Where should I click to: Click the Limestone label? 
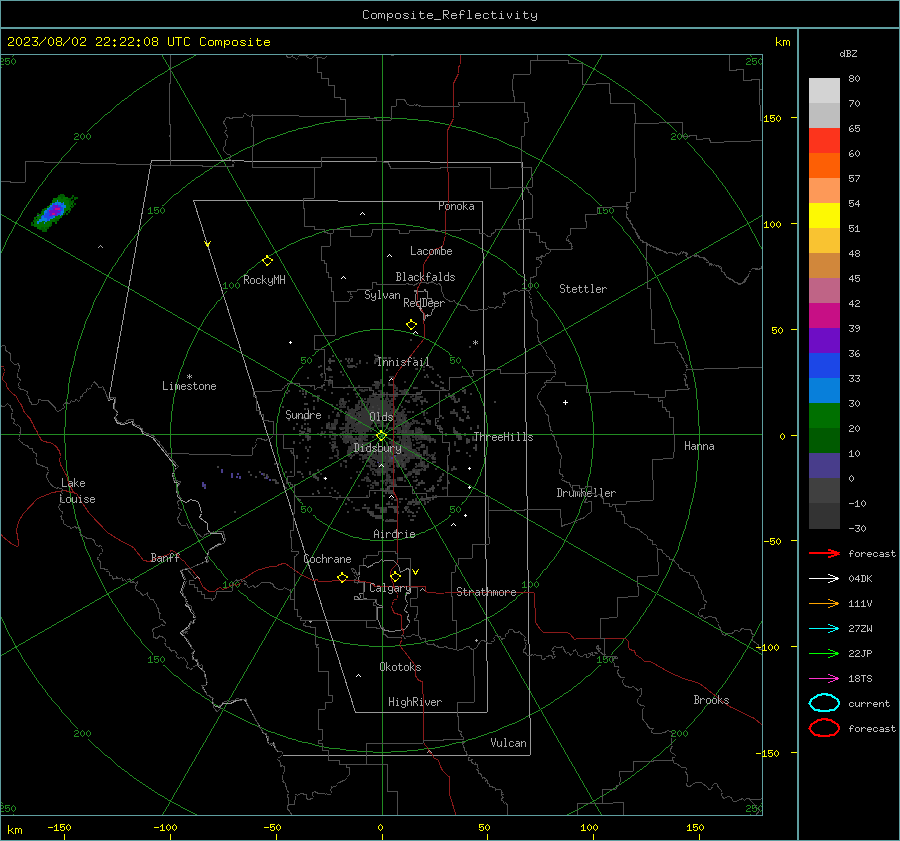coord(189,386)
